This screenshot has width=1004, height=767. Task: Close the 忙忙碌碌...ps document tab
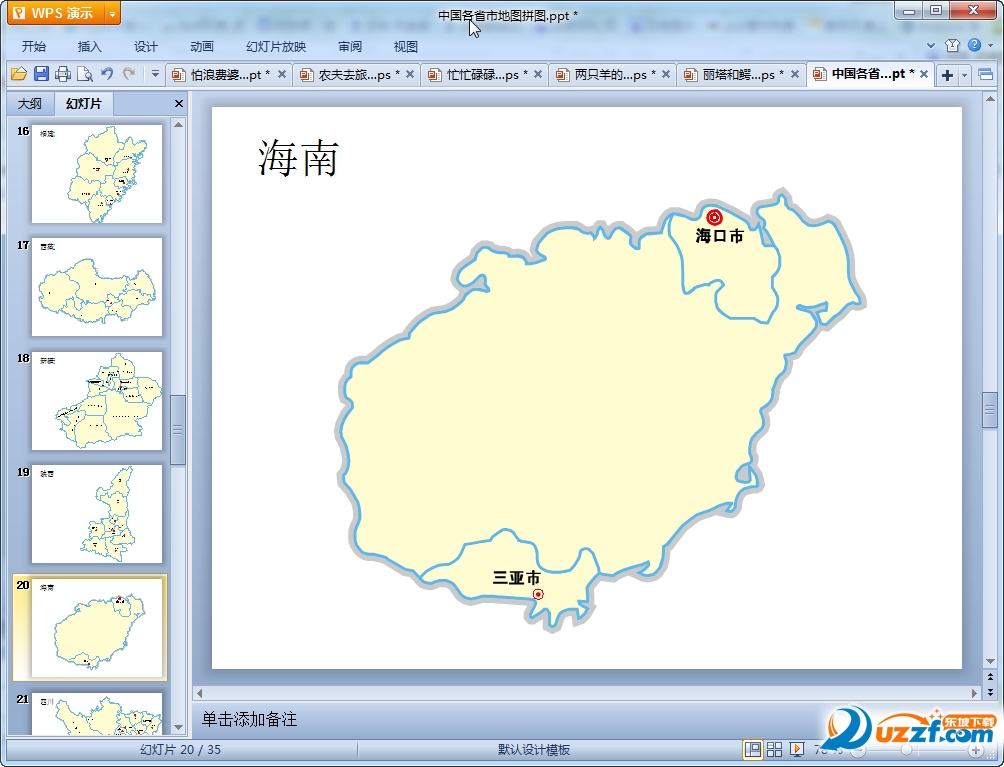pos(538,74)
